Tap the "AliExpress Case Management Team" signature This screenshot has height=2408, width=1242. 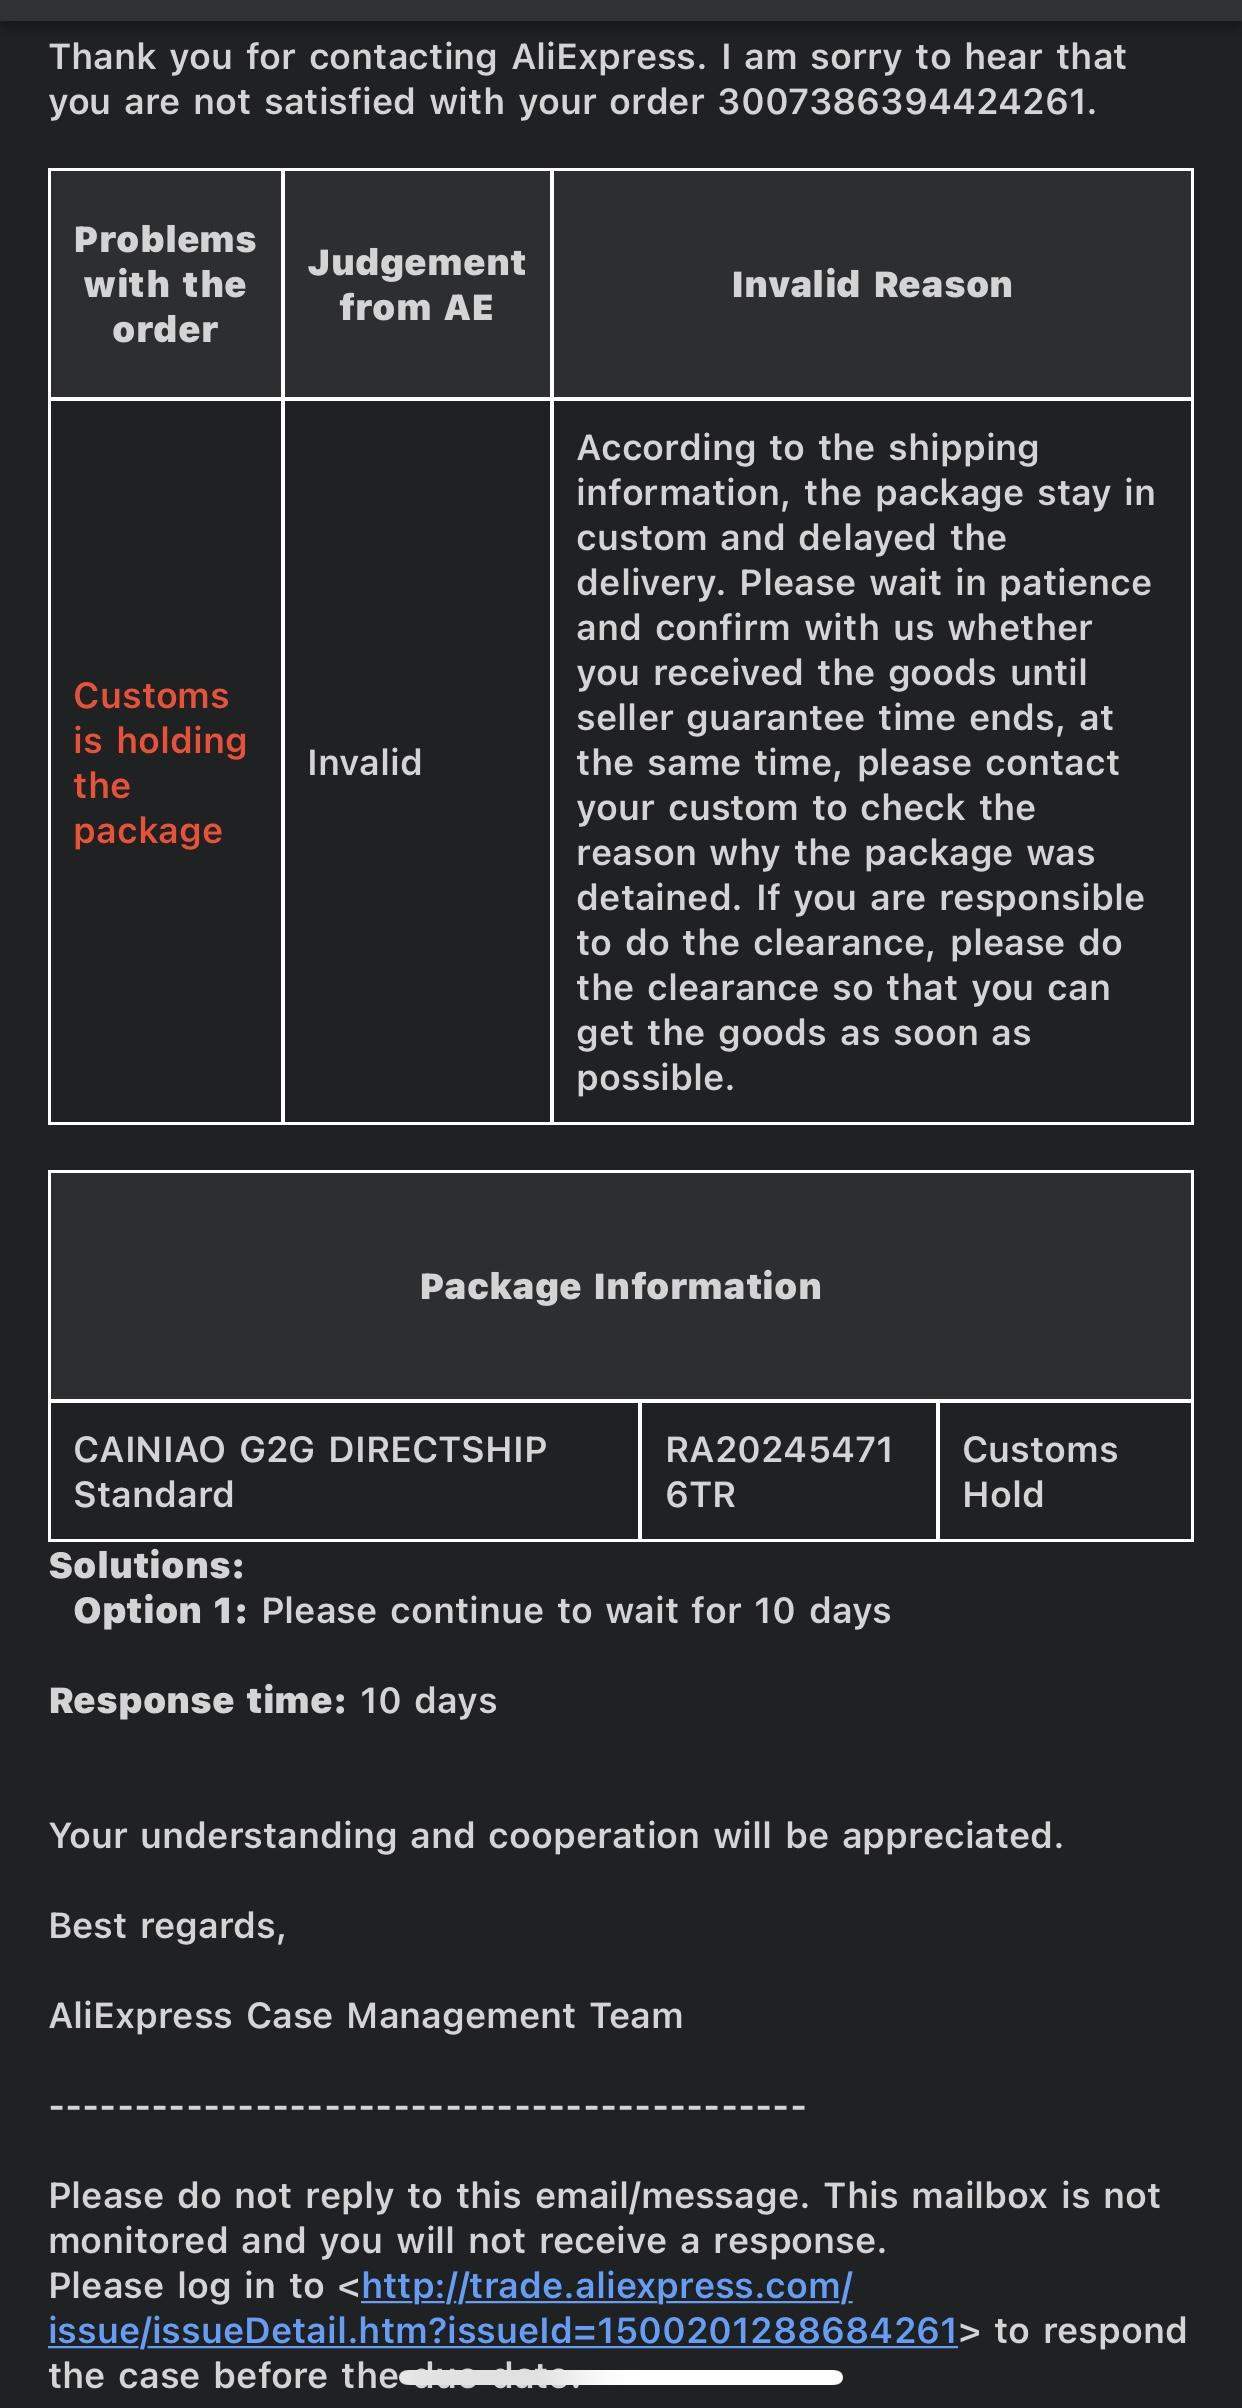pyautogui.click(x=366, y=2016)
